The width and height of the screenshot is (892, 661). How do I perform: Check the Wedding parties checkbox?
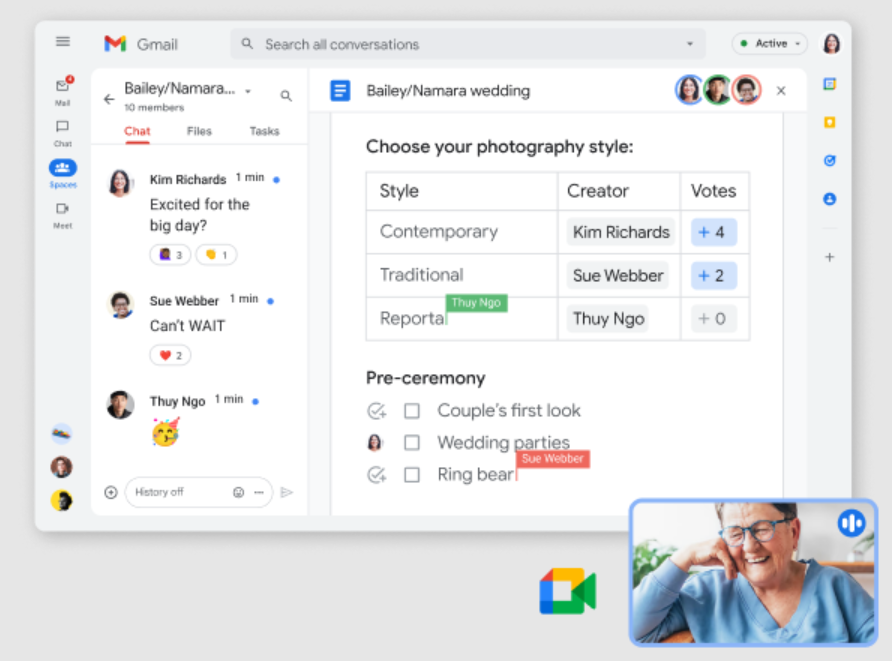click(x=412, y=443)
